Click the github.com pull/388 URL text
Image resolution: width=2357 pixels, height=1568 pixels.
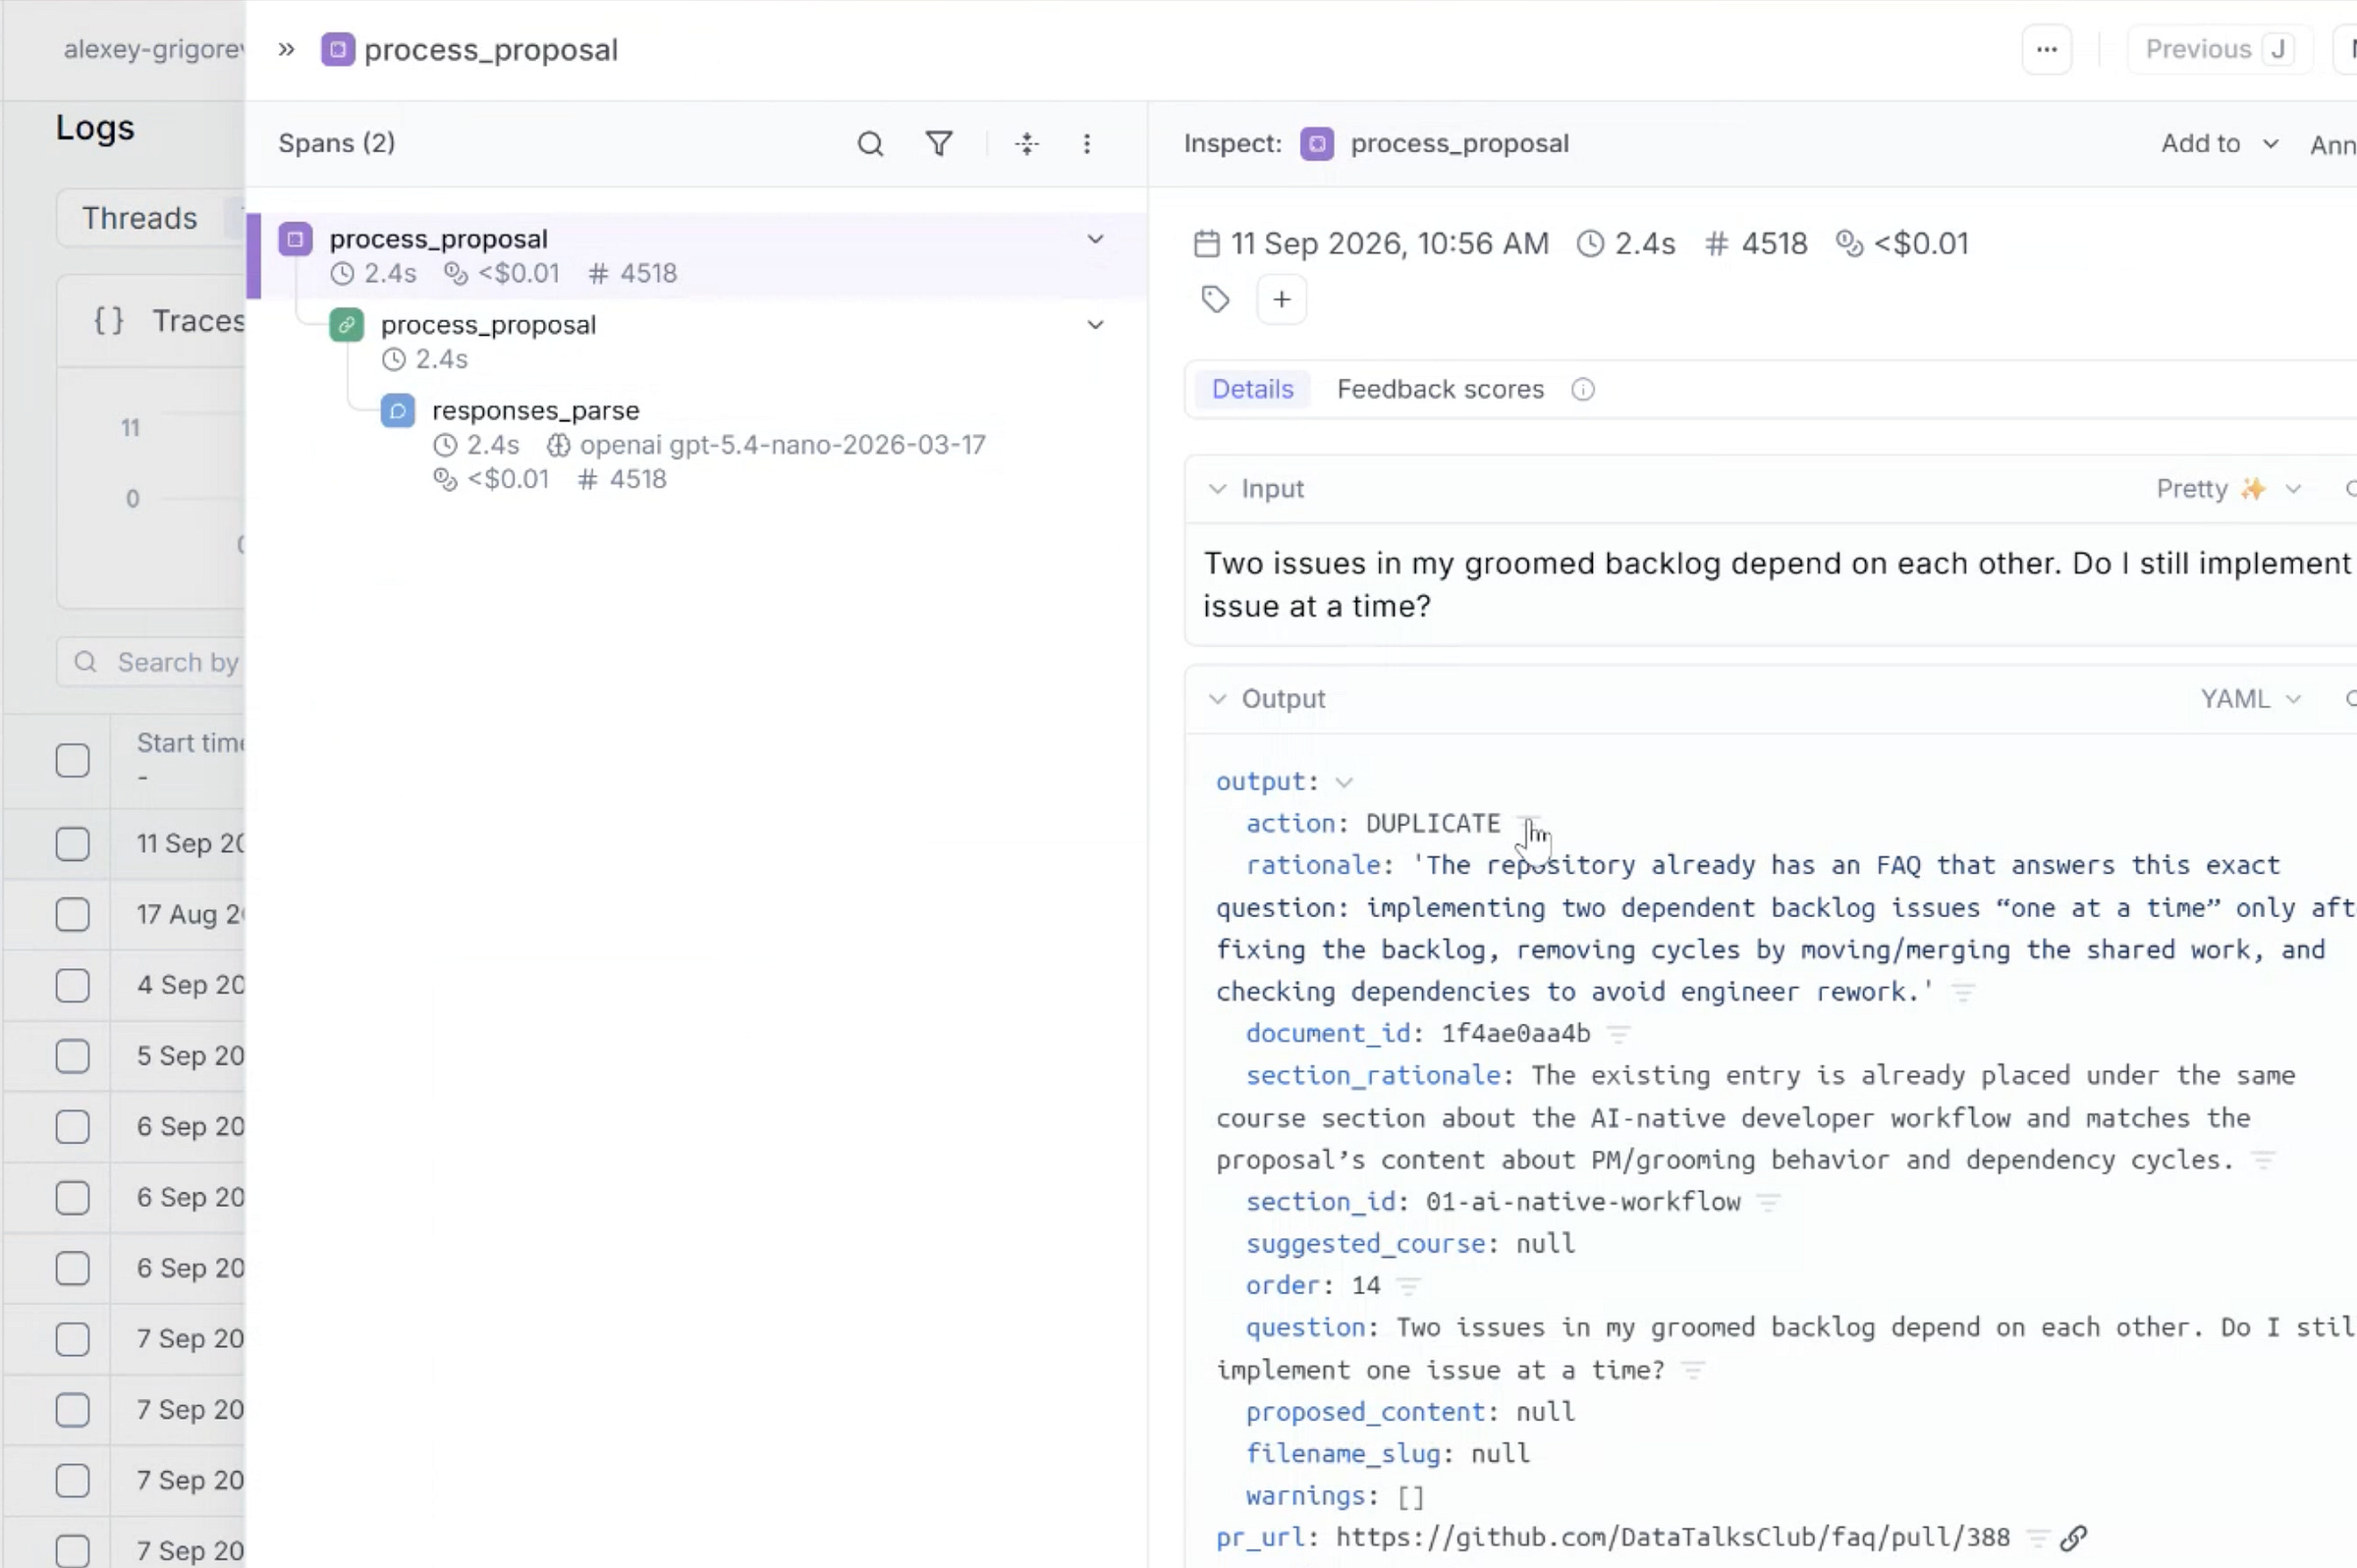pos(1672,1537)
